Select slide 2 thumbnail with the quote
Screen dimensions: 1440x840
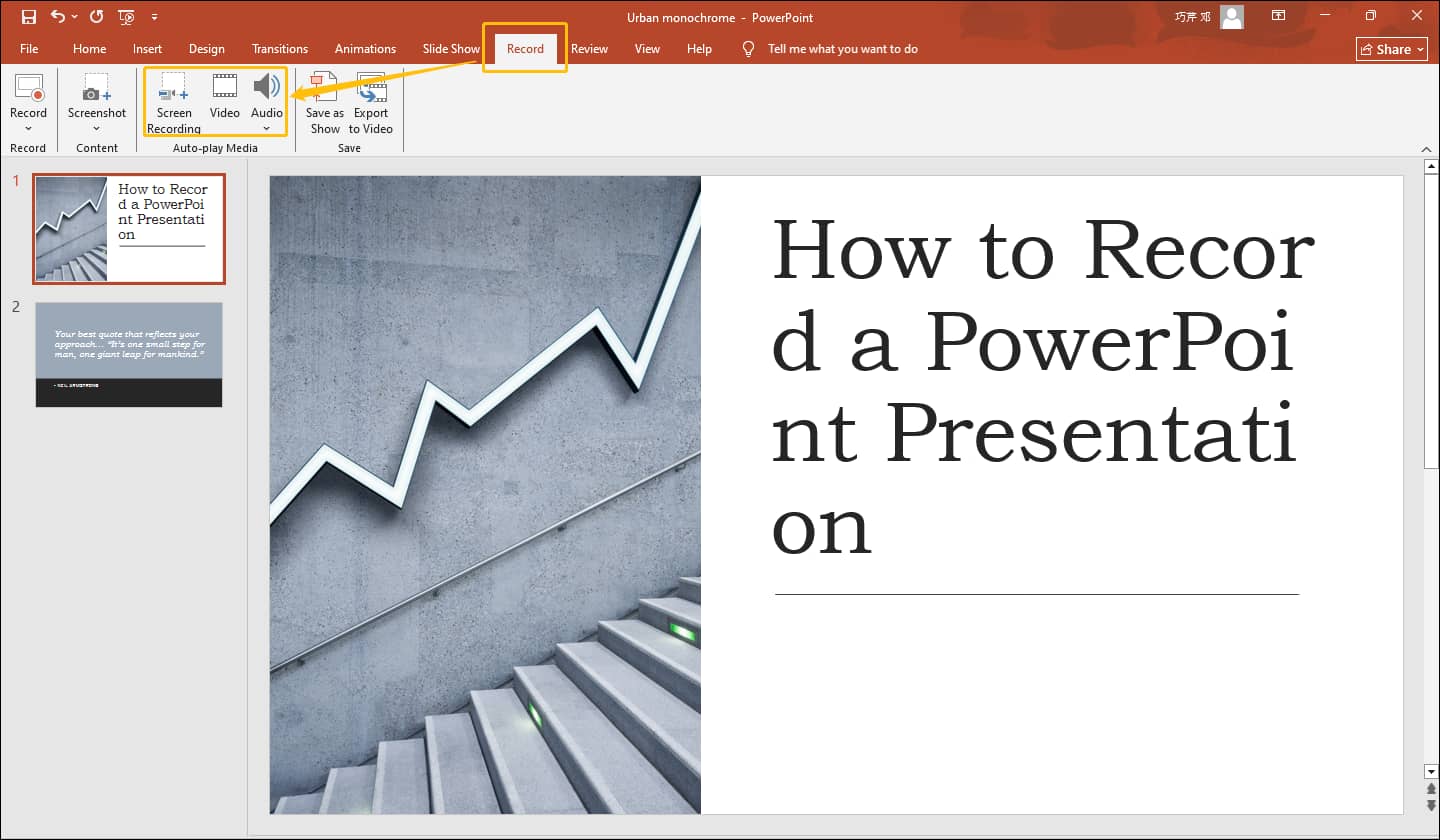[129, 355]
